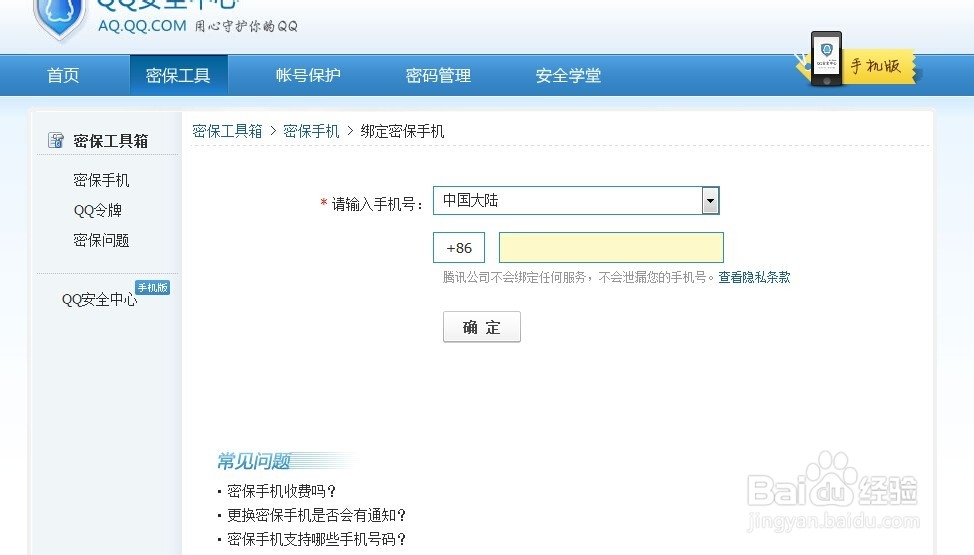Select the 密保工具 nav tab
The image size is (974, 555).
178,75
